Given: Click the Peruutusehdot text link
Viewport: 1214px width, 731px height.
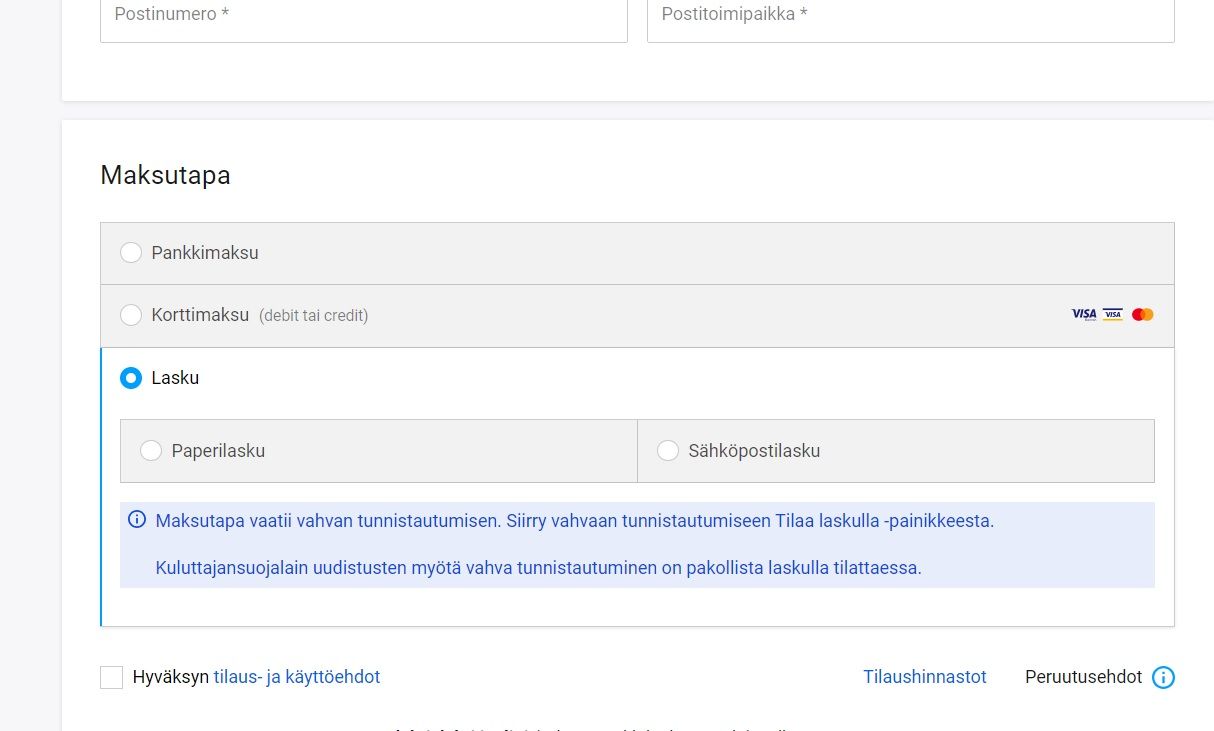Looking at the screenshot, I should point(1083,677).
